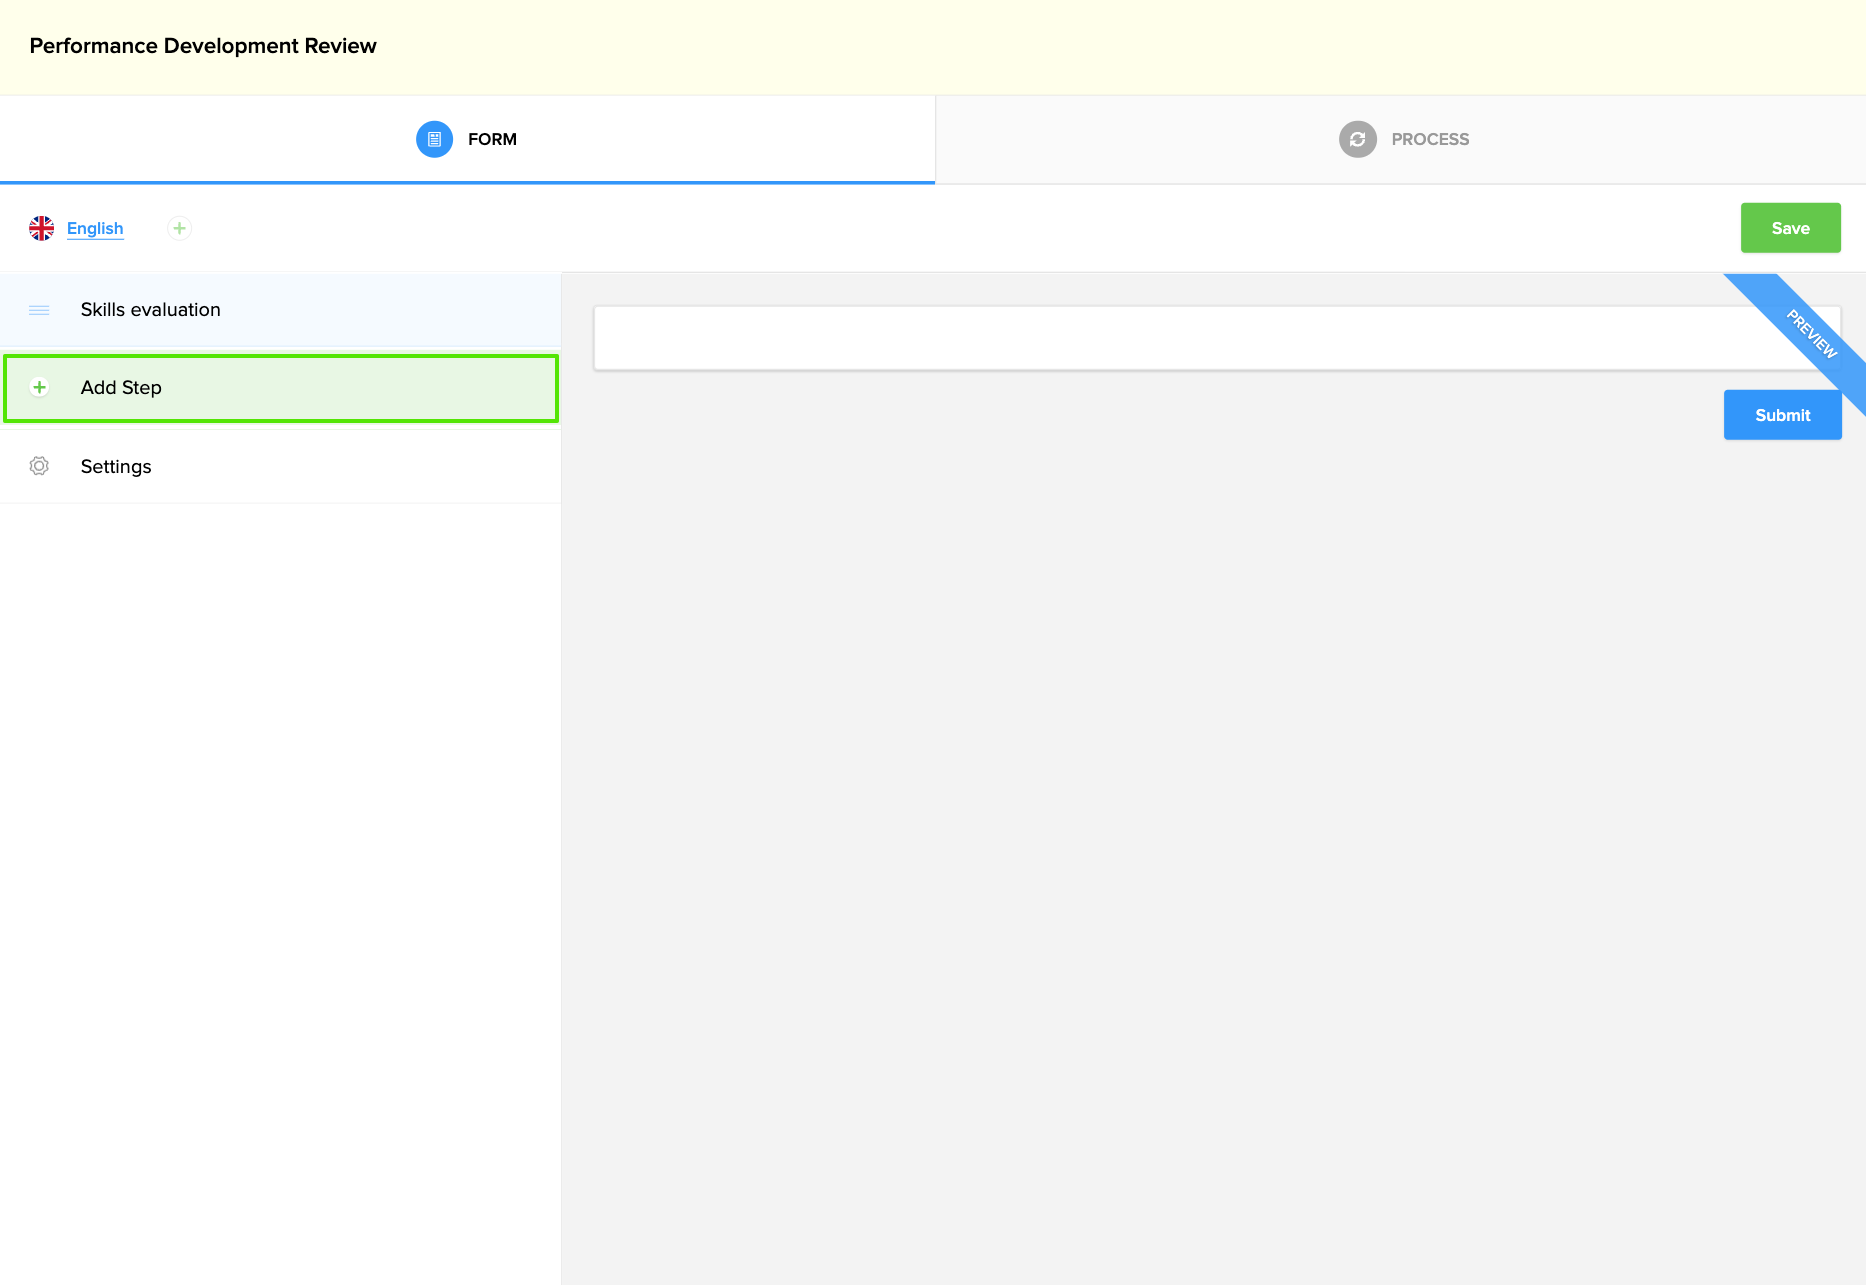Screen dimensions: 1866x1285
Task: Click the UK flag language icon
Action: click(42, 228)
